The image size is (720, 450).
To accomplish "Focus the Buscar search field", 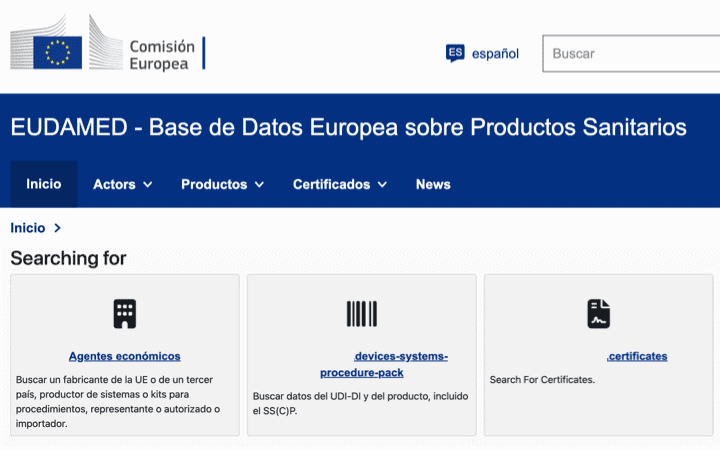I will tap(631, 53).
